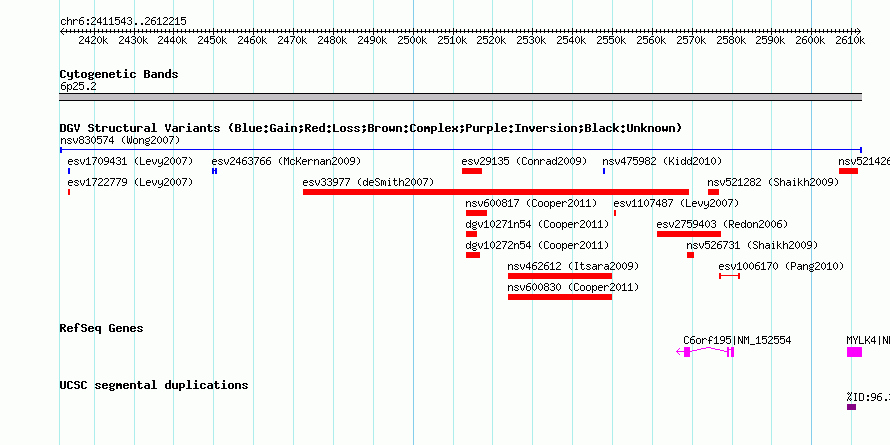Open nsv521282 (Shaikh2009) variant label
Screen dimensions: 890x445
pyautogui.click(x=774, y=182)
